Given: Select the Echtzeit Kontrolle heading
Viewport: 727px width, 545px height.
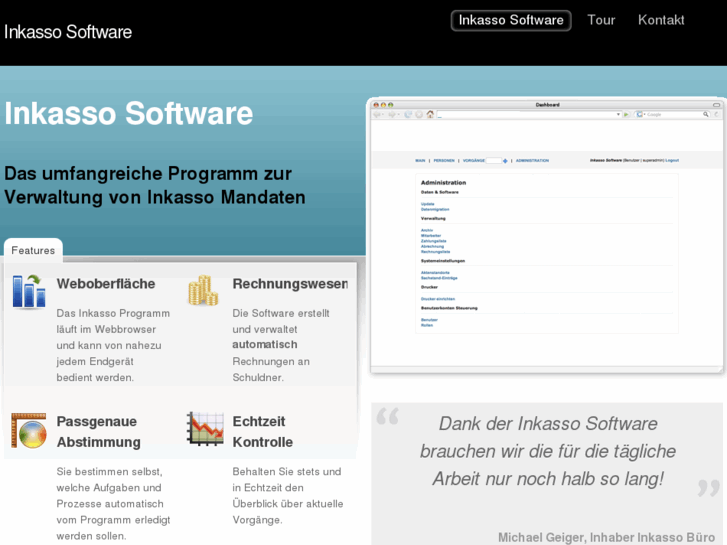Looking at the screenshot, I should 262,431.
